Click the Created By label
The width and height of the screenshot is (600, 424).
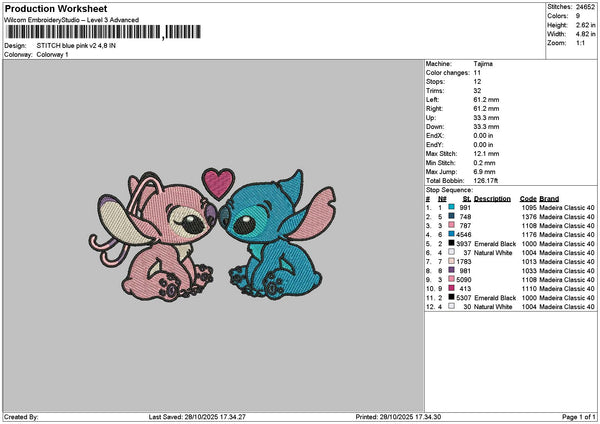click(x=21, y=417)
